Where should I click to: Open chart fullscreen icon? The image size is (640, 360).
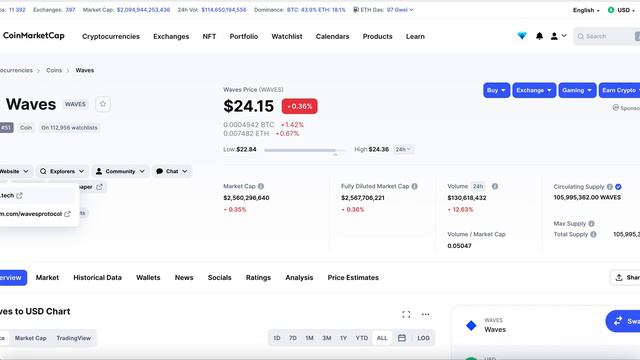pyautogui.click(x=406, y=314)
